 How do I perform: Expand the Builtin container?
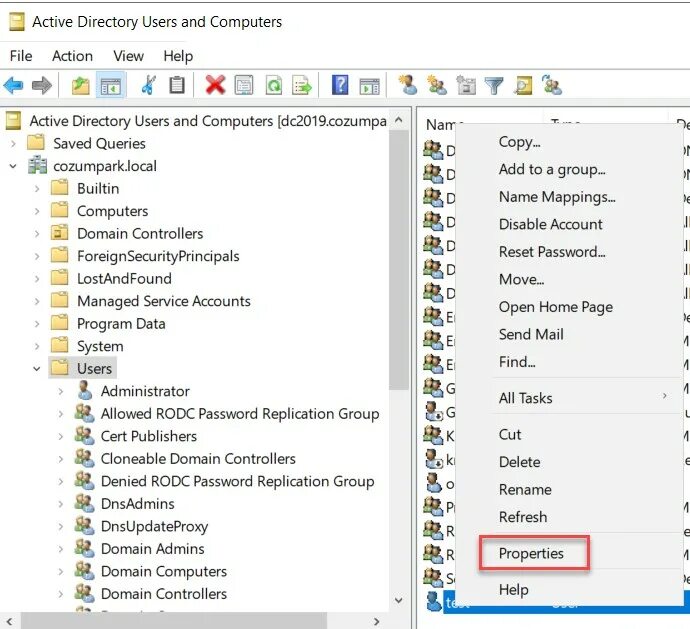(x=37, y=189)
